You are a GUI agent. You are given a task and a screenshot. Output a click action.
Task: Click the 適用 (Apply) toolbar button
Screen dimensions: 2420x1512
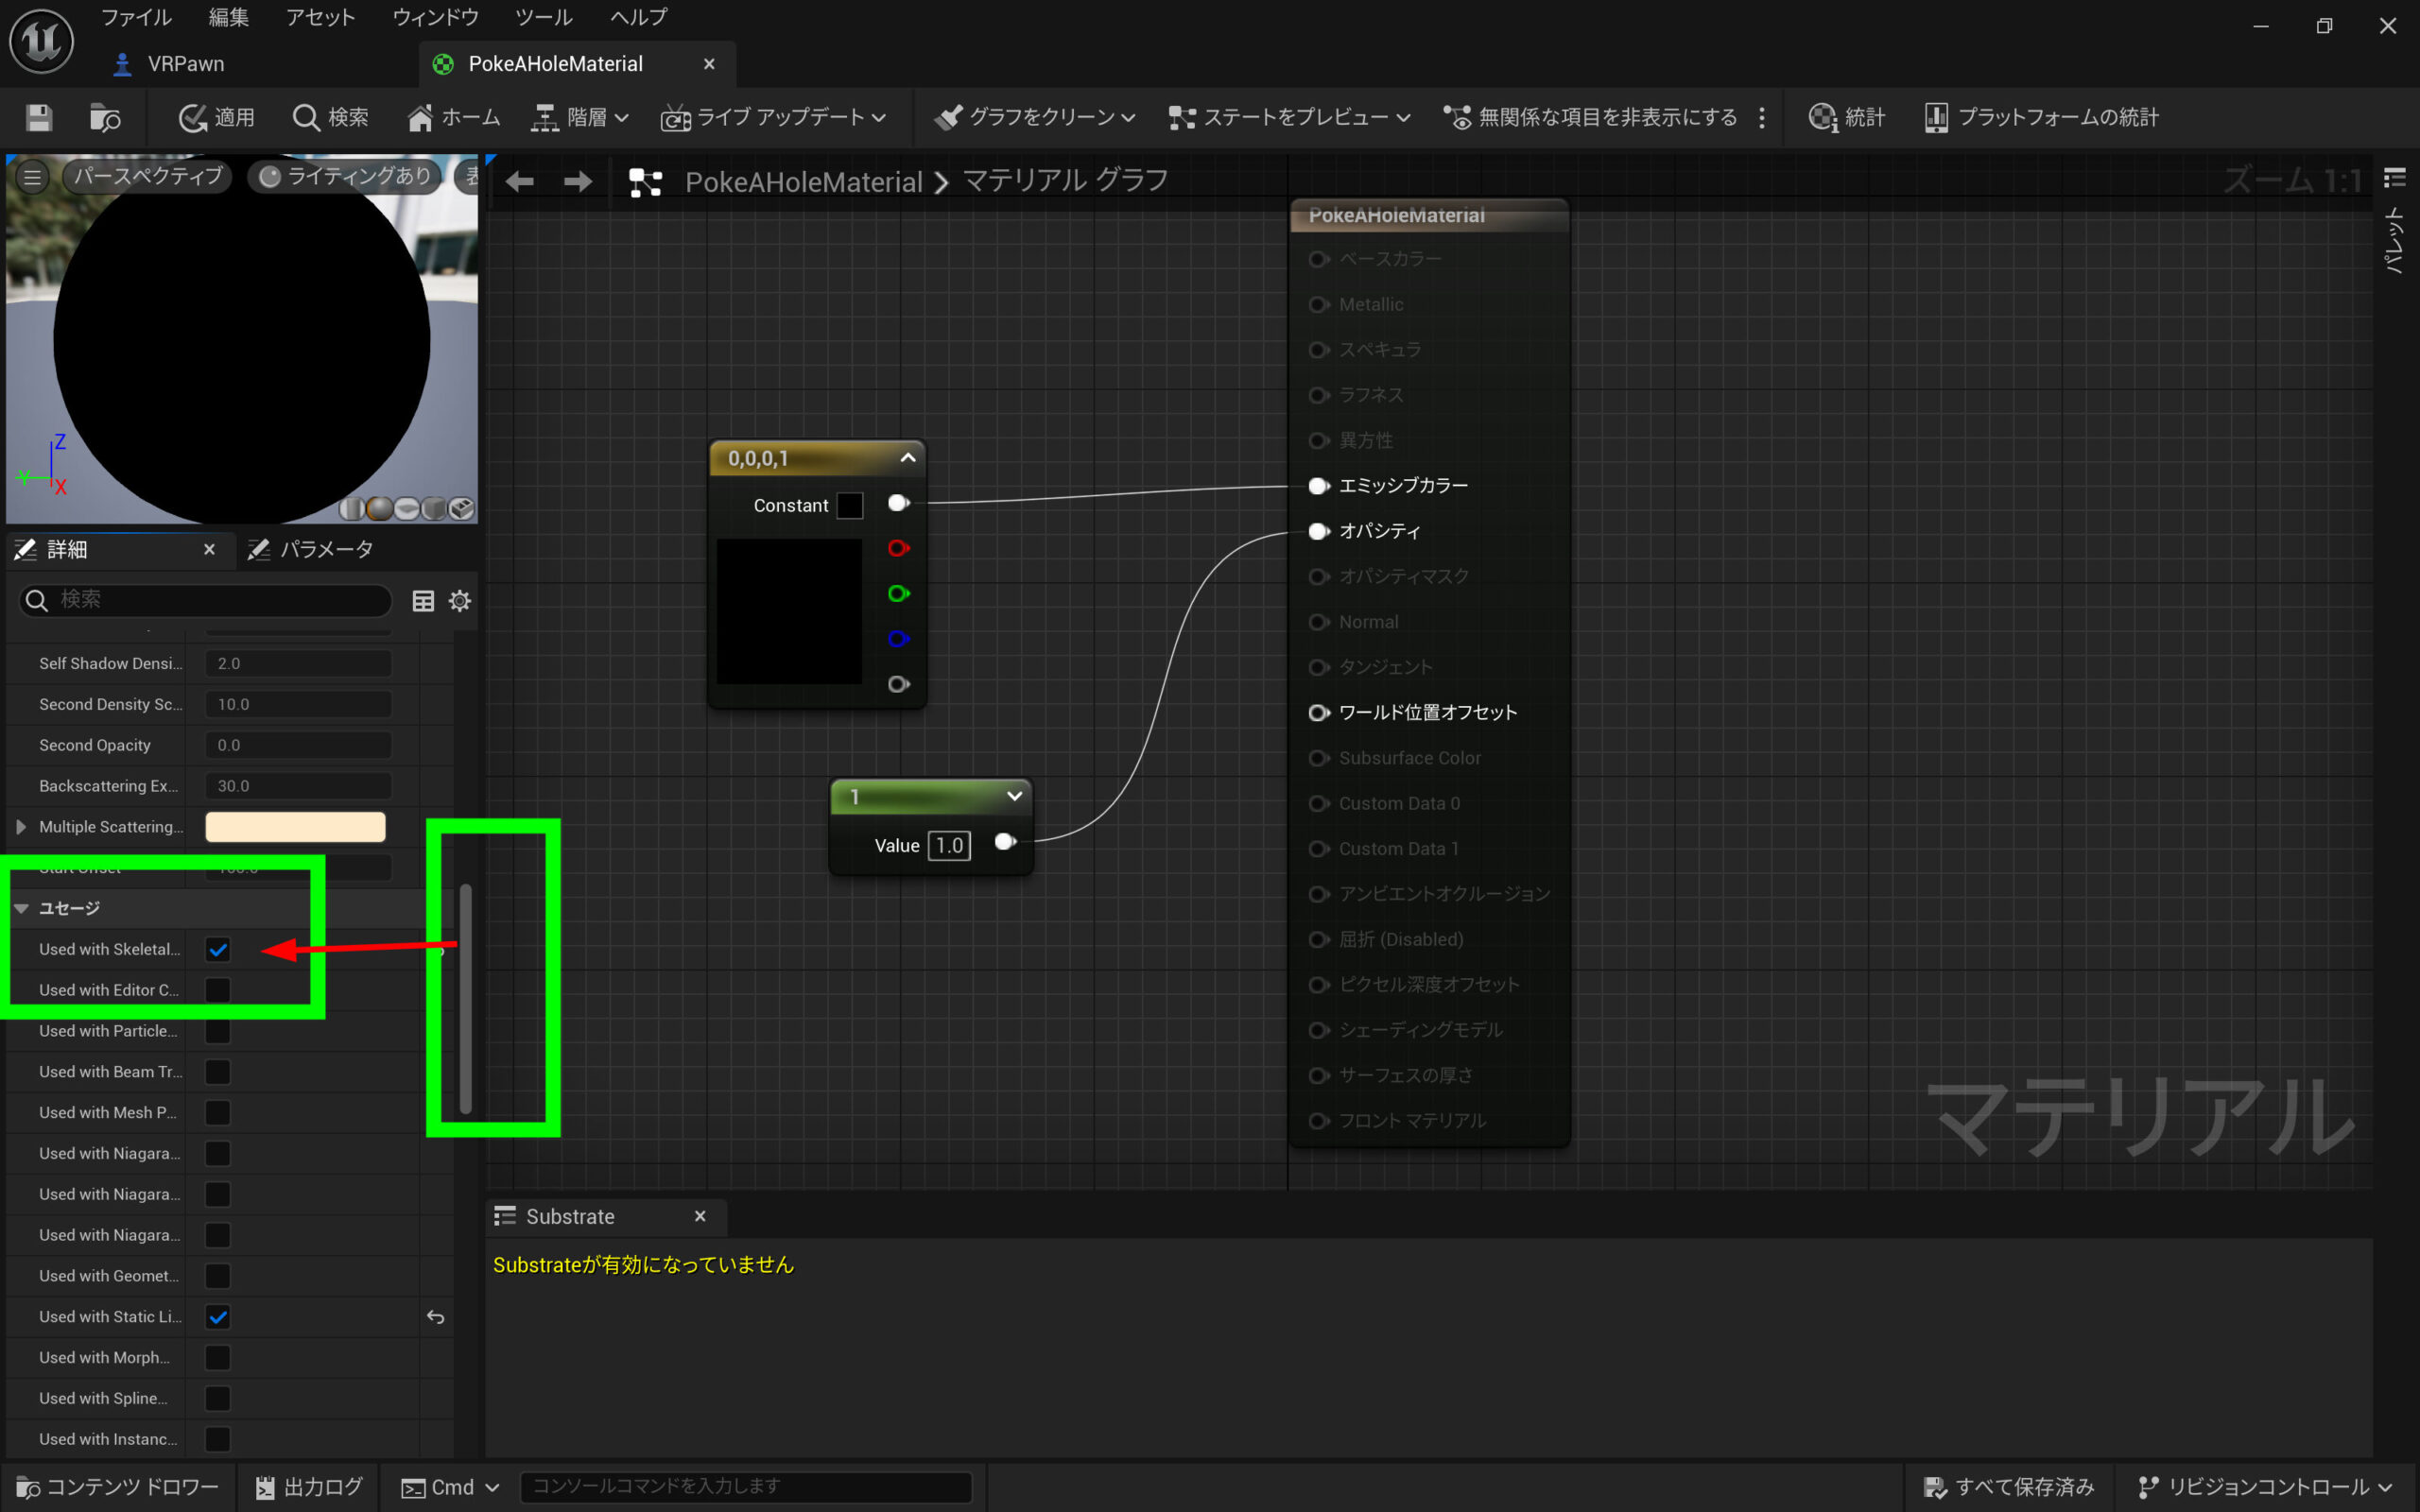pos(217,118)
